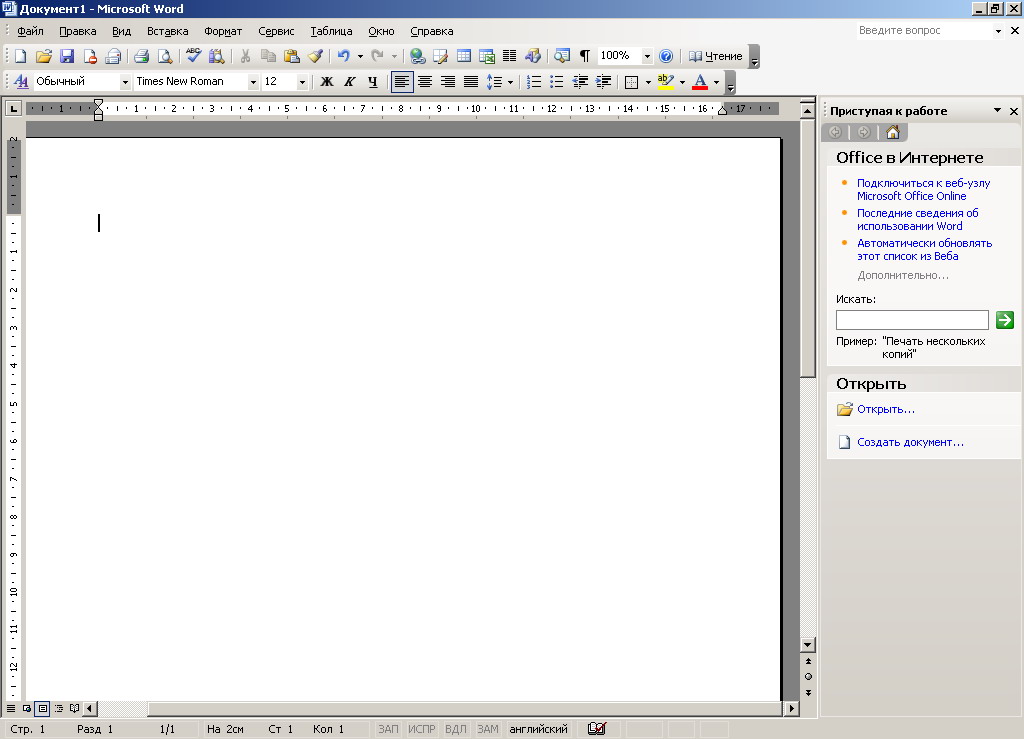Insert a table using toolbar icon

464,57
